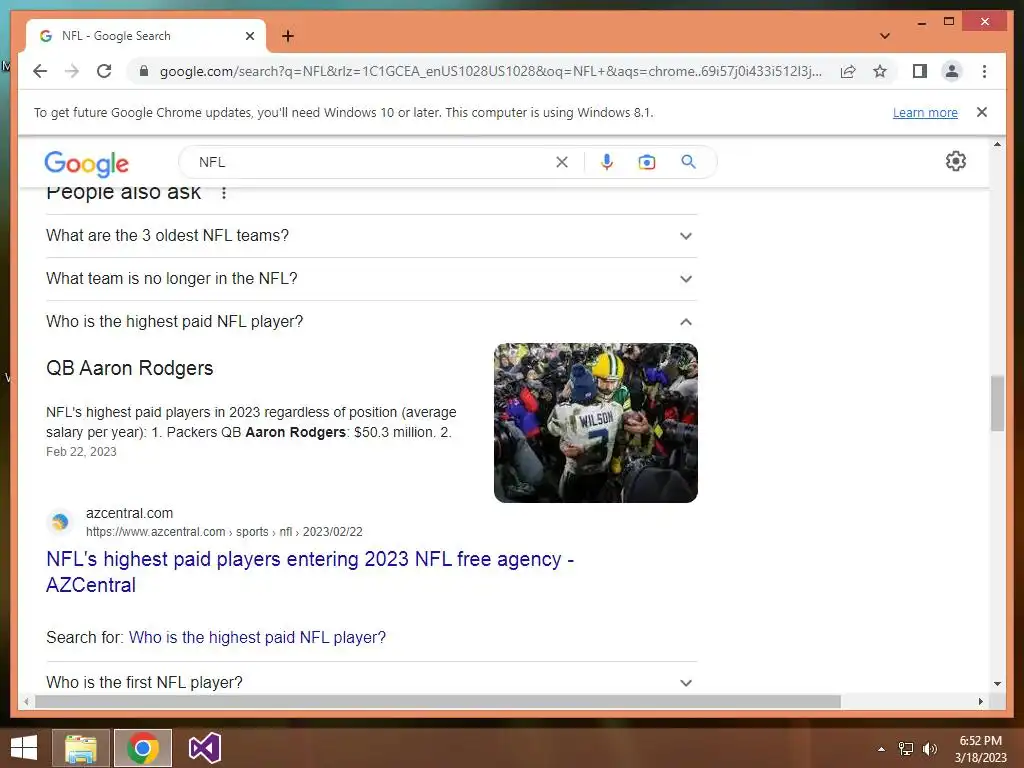Click the vertical scrollbar thumb

click(997, 403)
